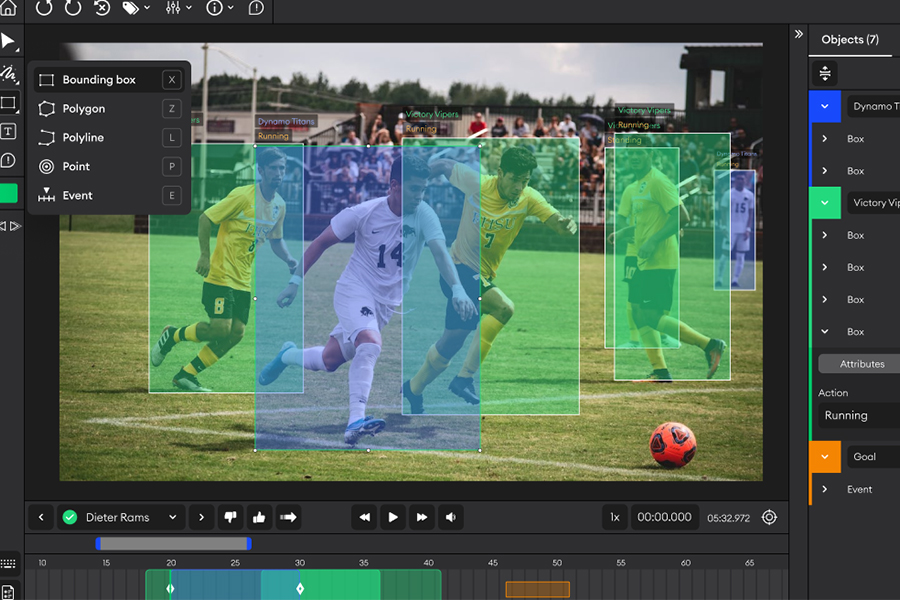Expand first Box under Victory Vipers
This screenshot has height=600, width=900.
(825, 235)
